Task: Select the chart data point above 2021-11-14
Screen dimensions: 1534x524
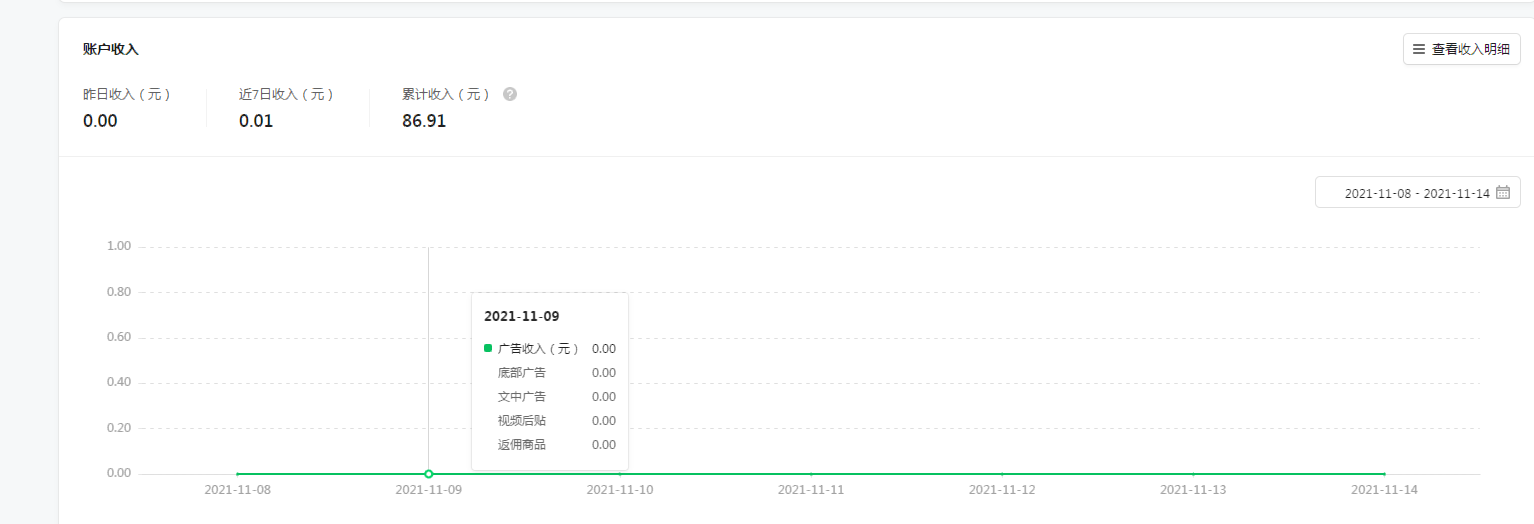Action: click(1384, 473)
